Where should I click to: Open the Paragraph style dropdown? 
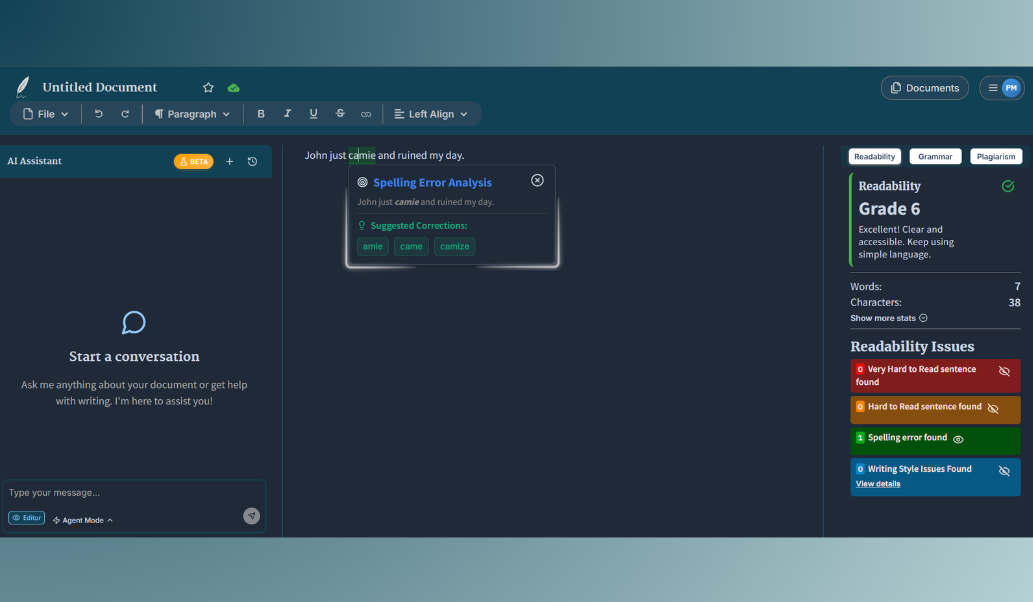192,113
